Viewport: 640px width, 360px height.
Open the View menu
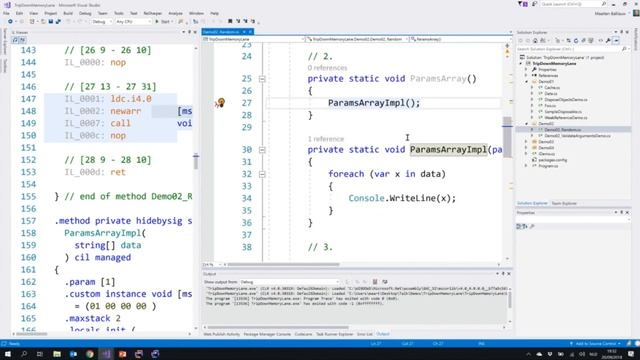click(33, 13)
